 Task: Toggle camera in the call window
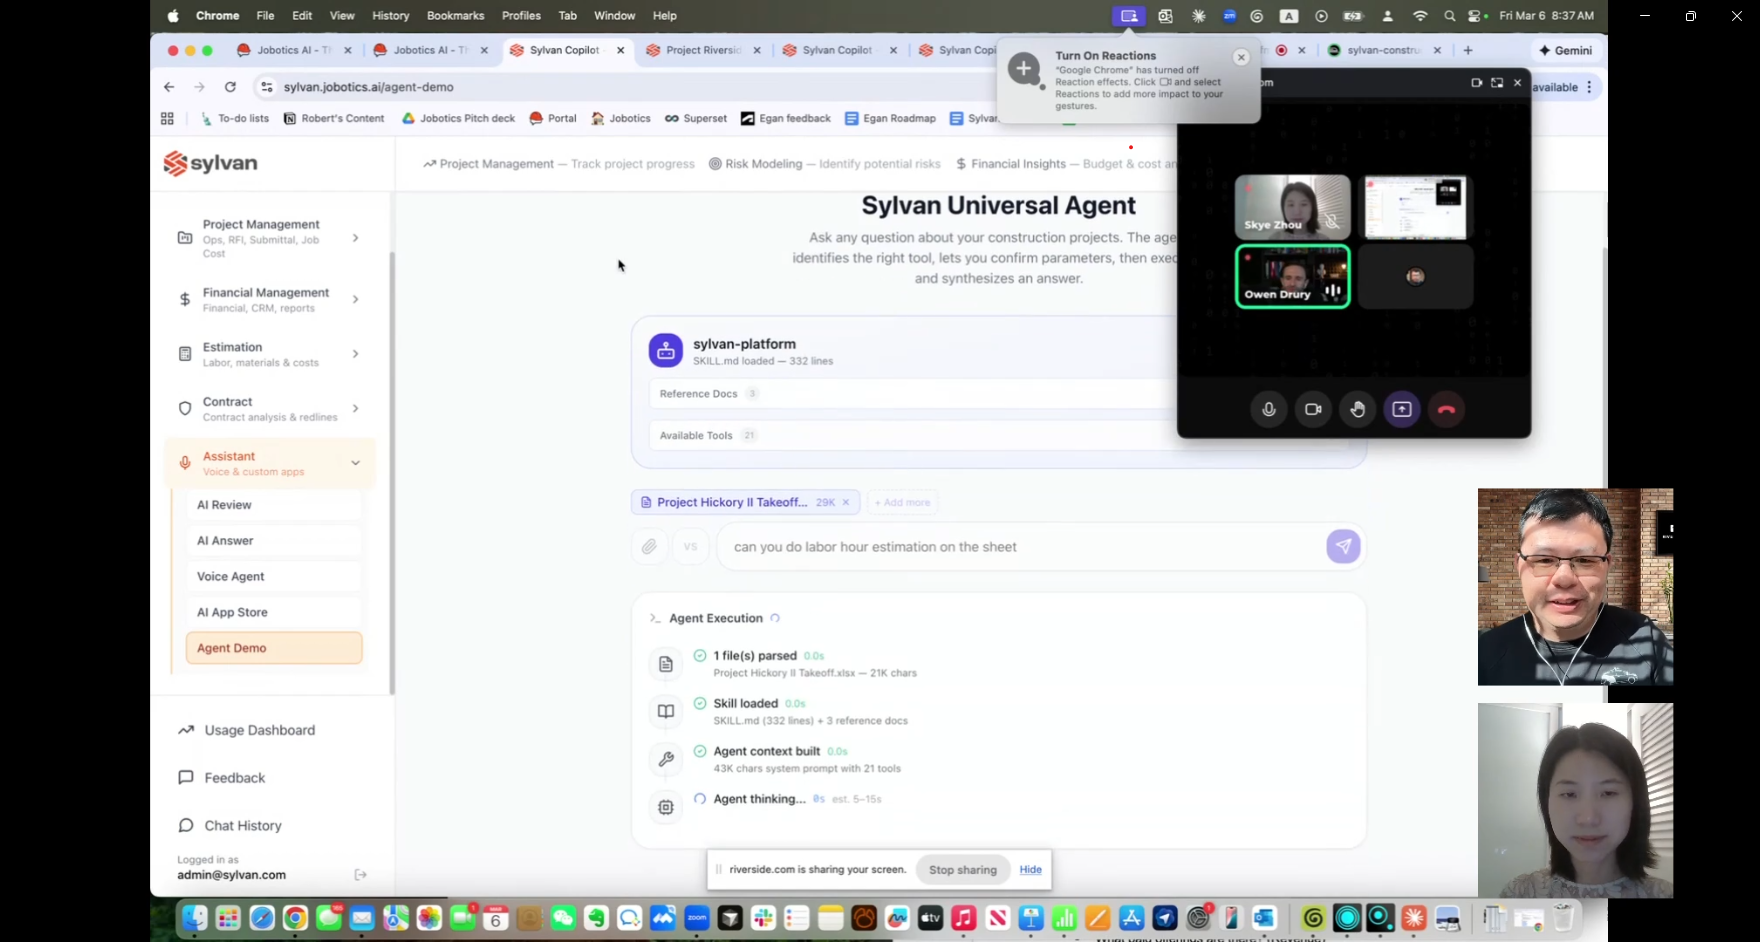[x=1313, y=410]
